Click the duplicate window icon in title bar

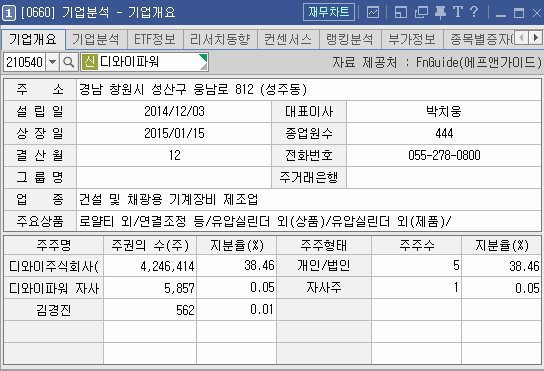421,13
